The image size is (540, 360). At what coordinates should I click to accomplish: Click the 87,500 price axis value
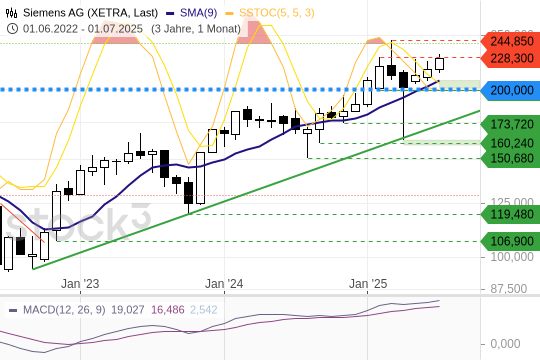coord(508,289)
